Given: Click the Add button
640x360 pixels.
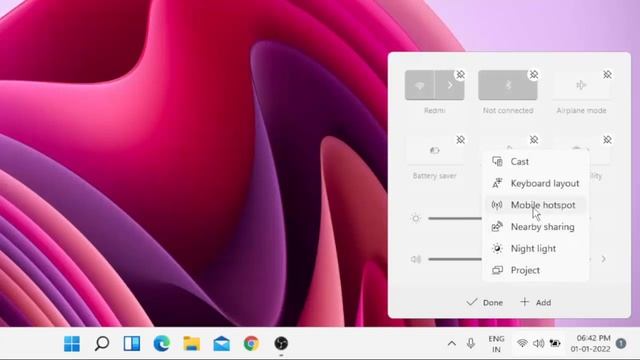Looking at the screenshot, I should [x=536, y=302].
